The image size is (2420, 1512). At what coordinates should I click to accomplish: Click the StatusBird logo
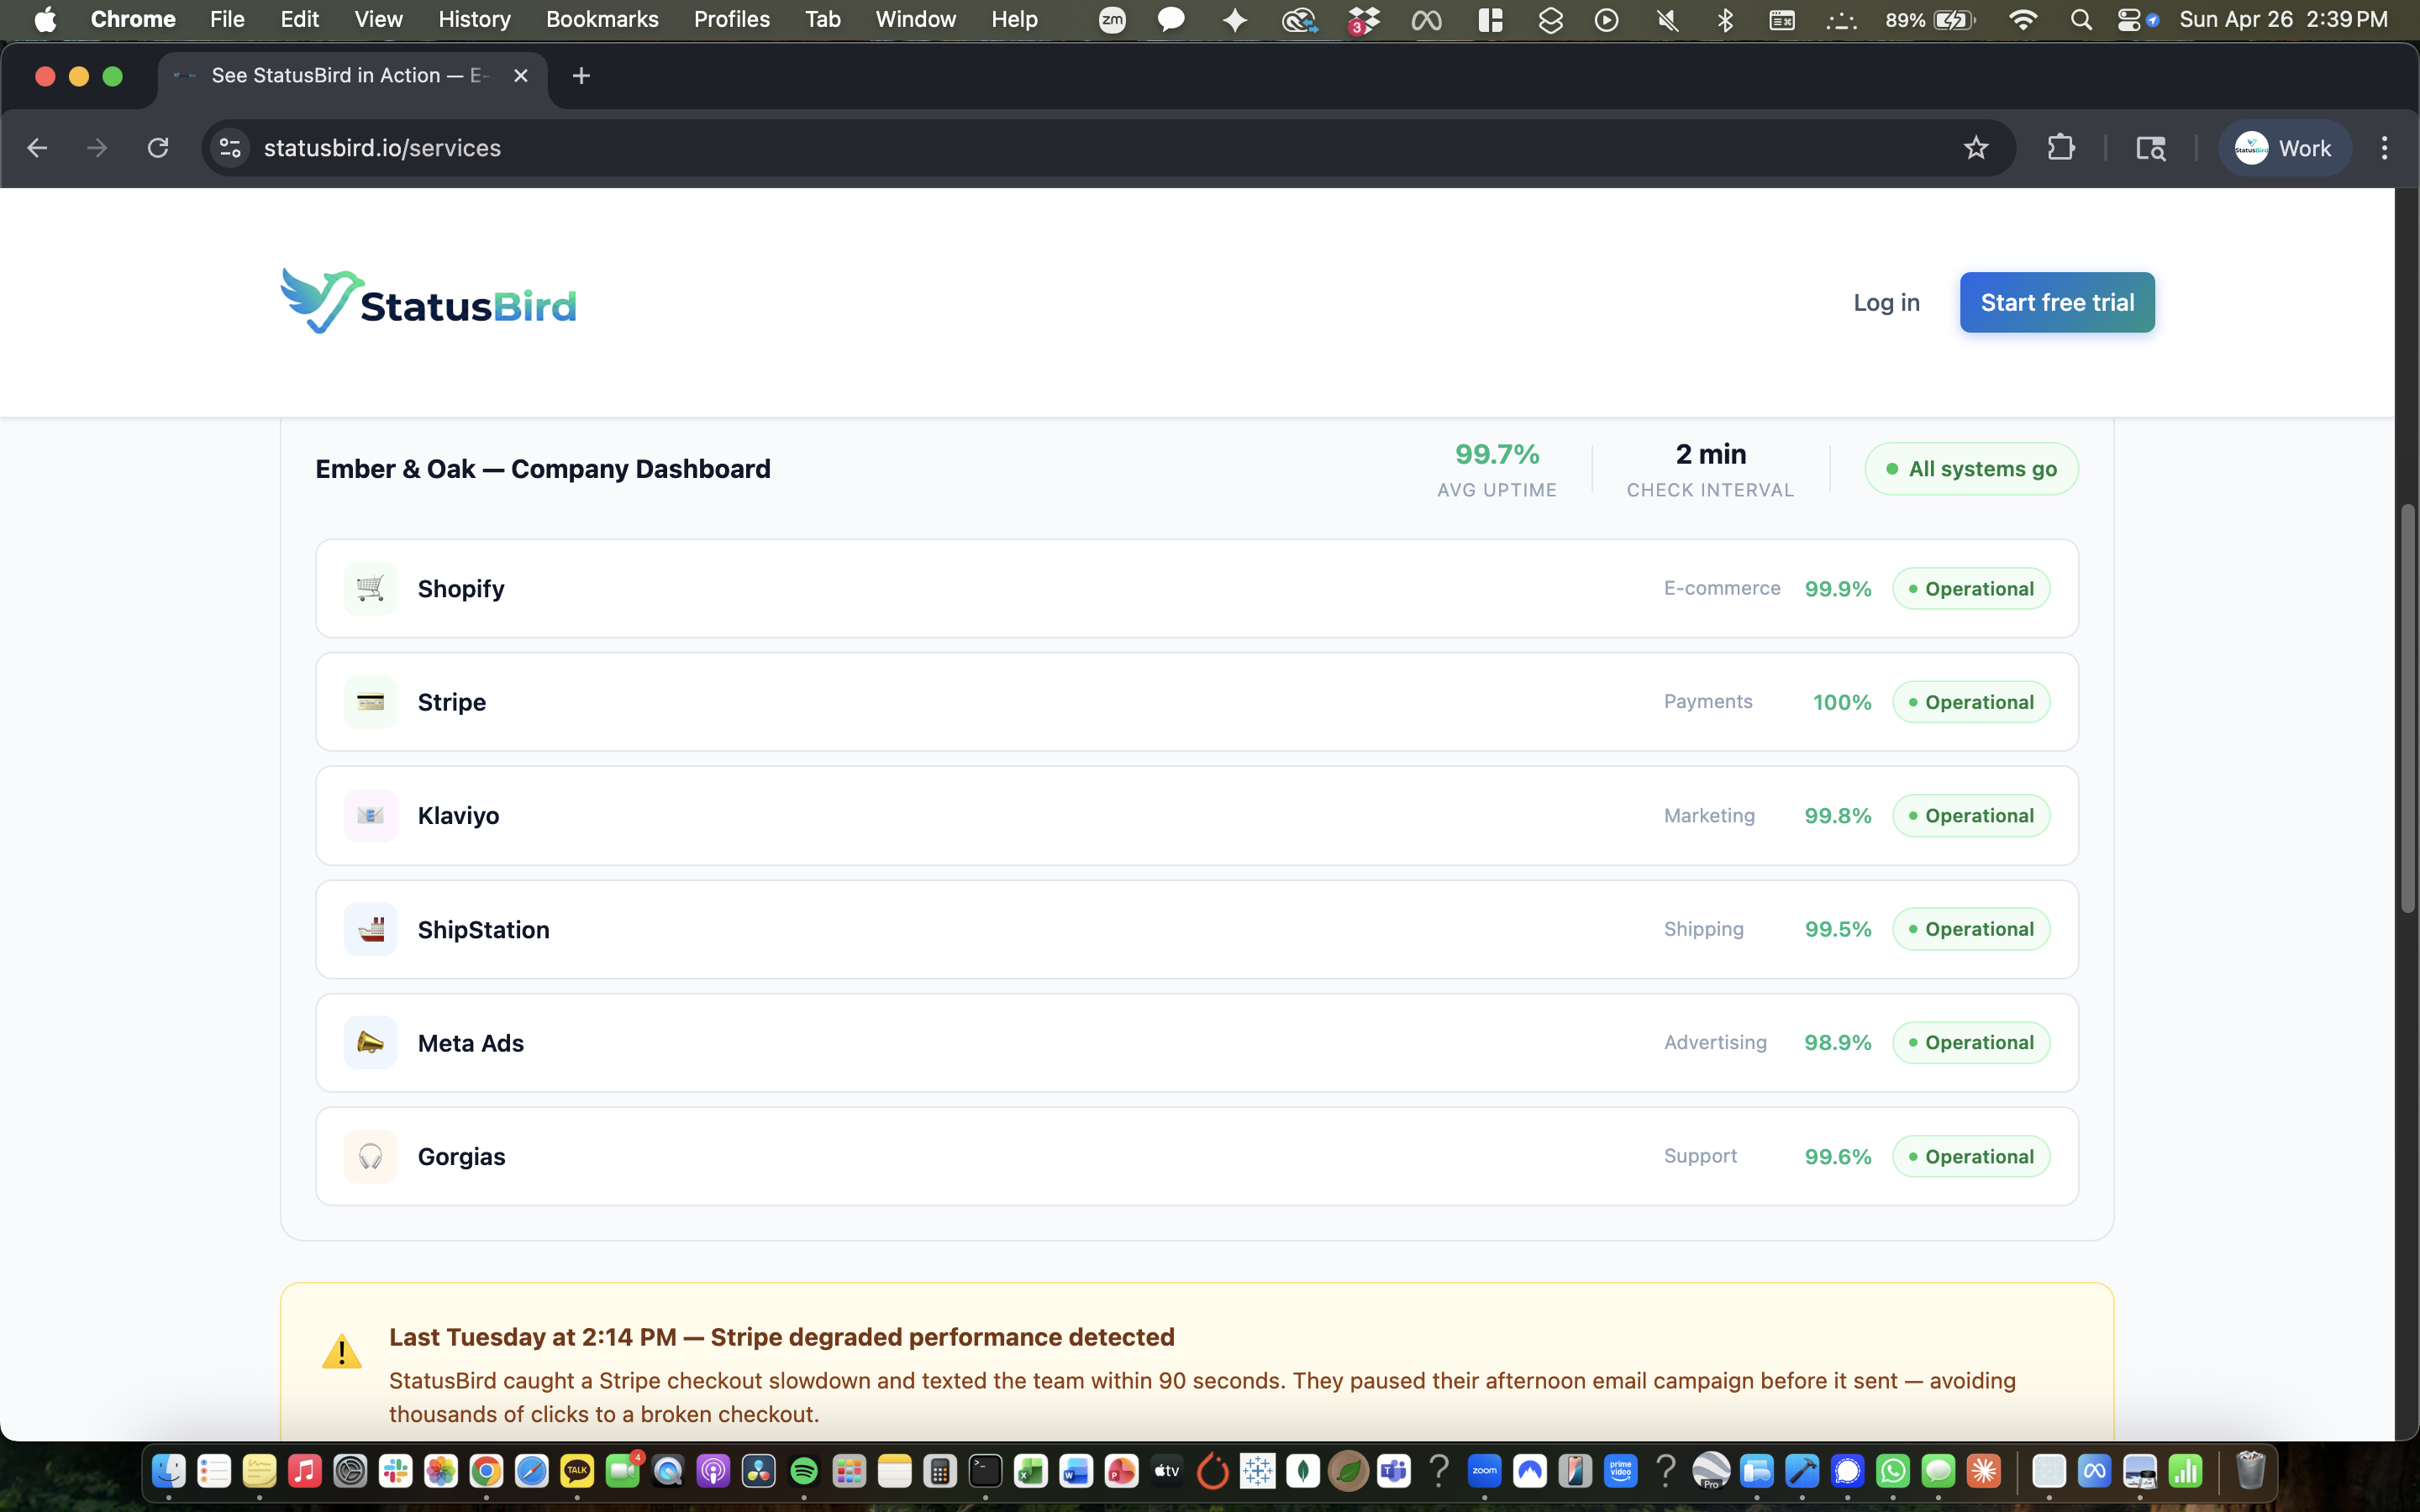428,302
